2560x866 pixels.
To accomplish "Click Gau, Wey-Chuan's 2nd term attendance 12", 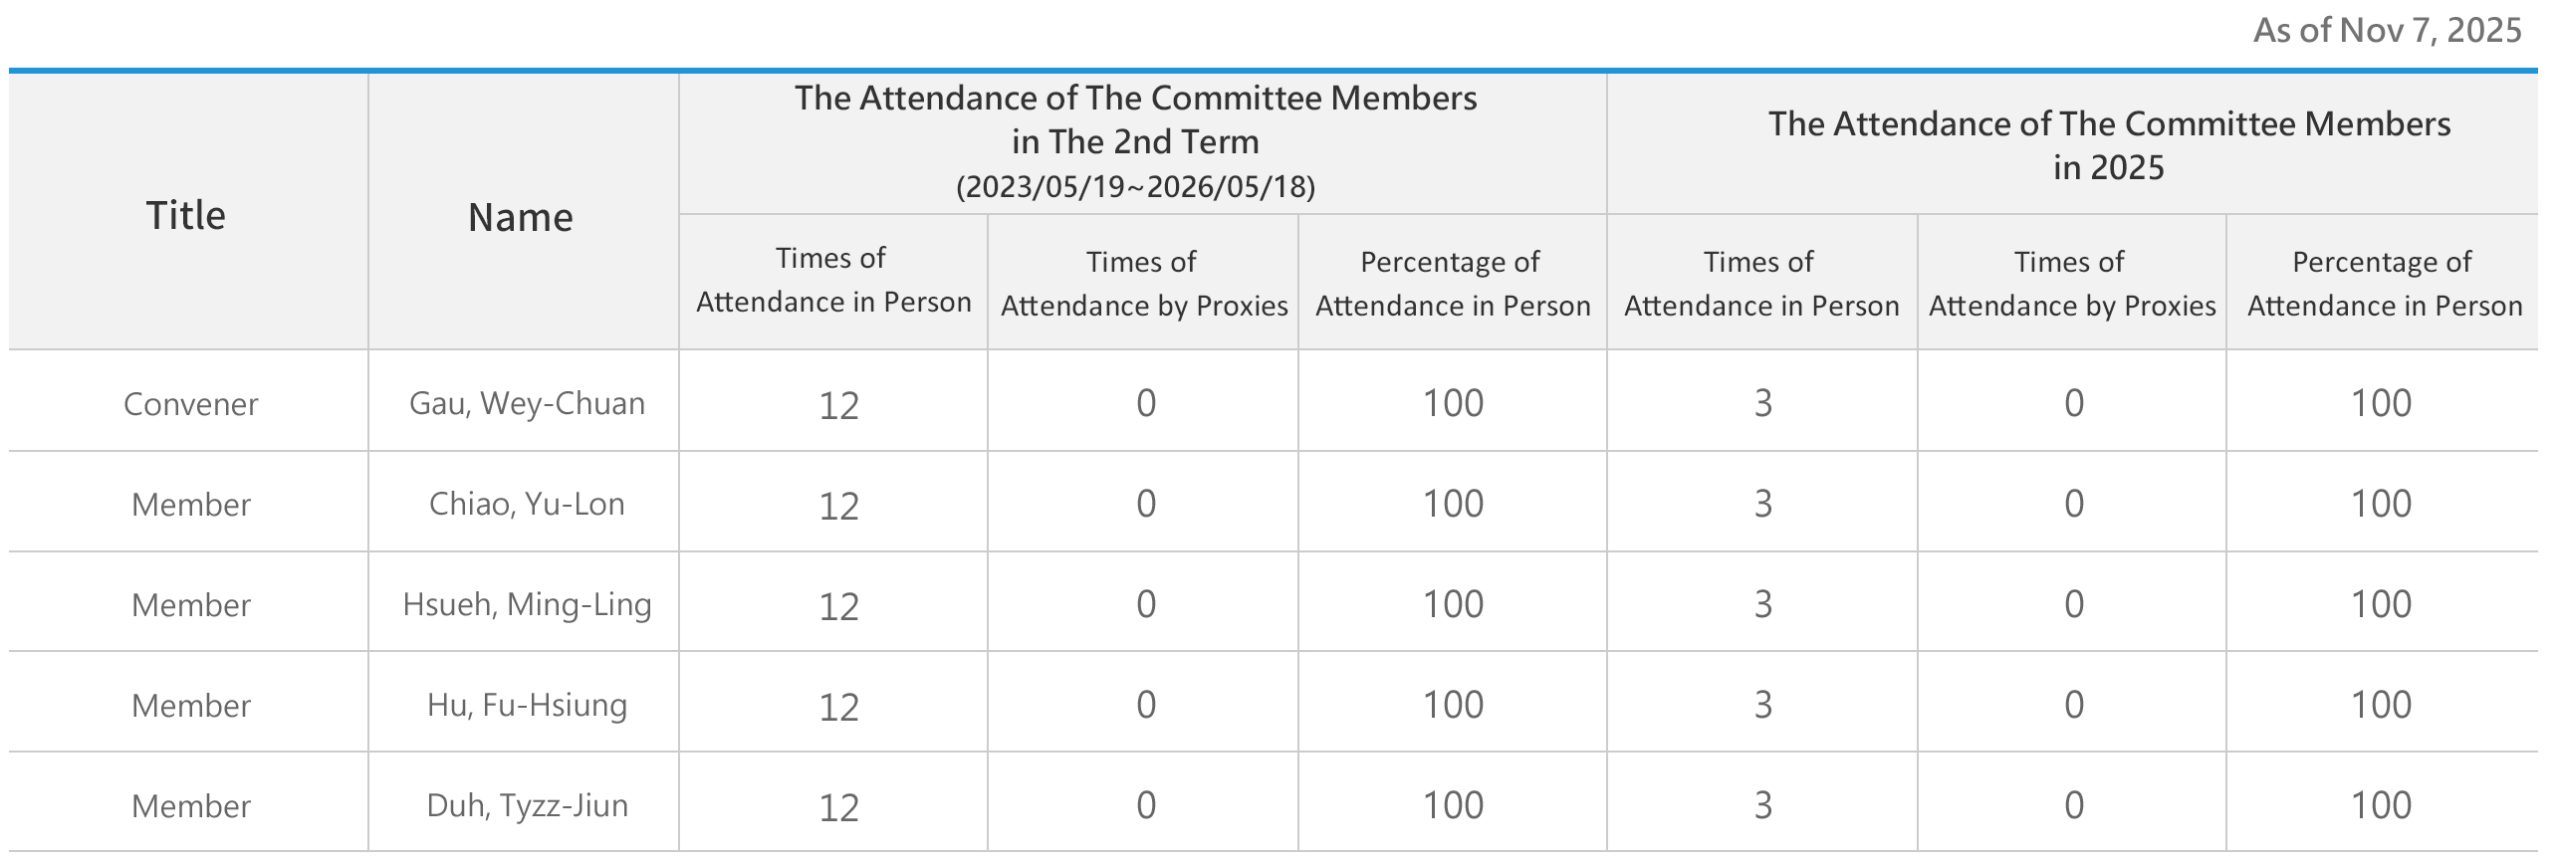I will (838, 405).
